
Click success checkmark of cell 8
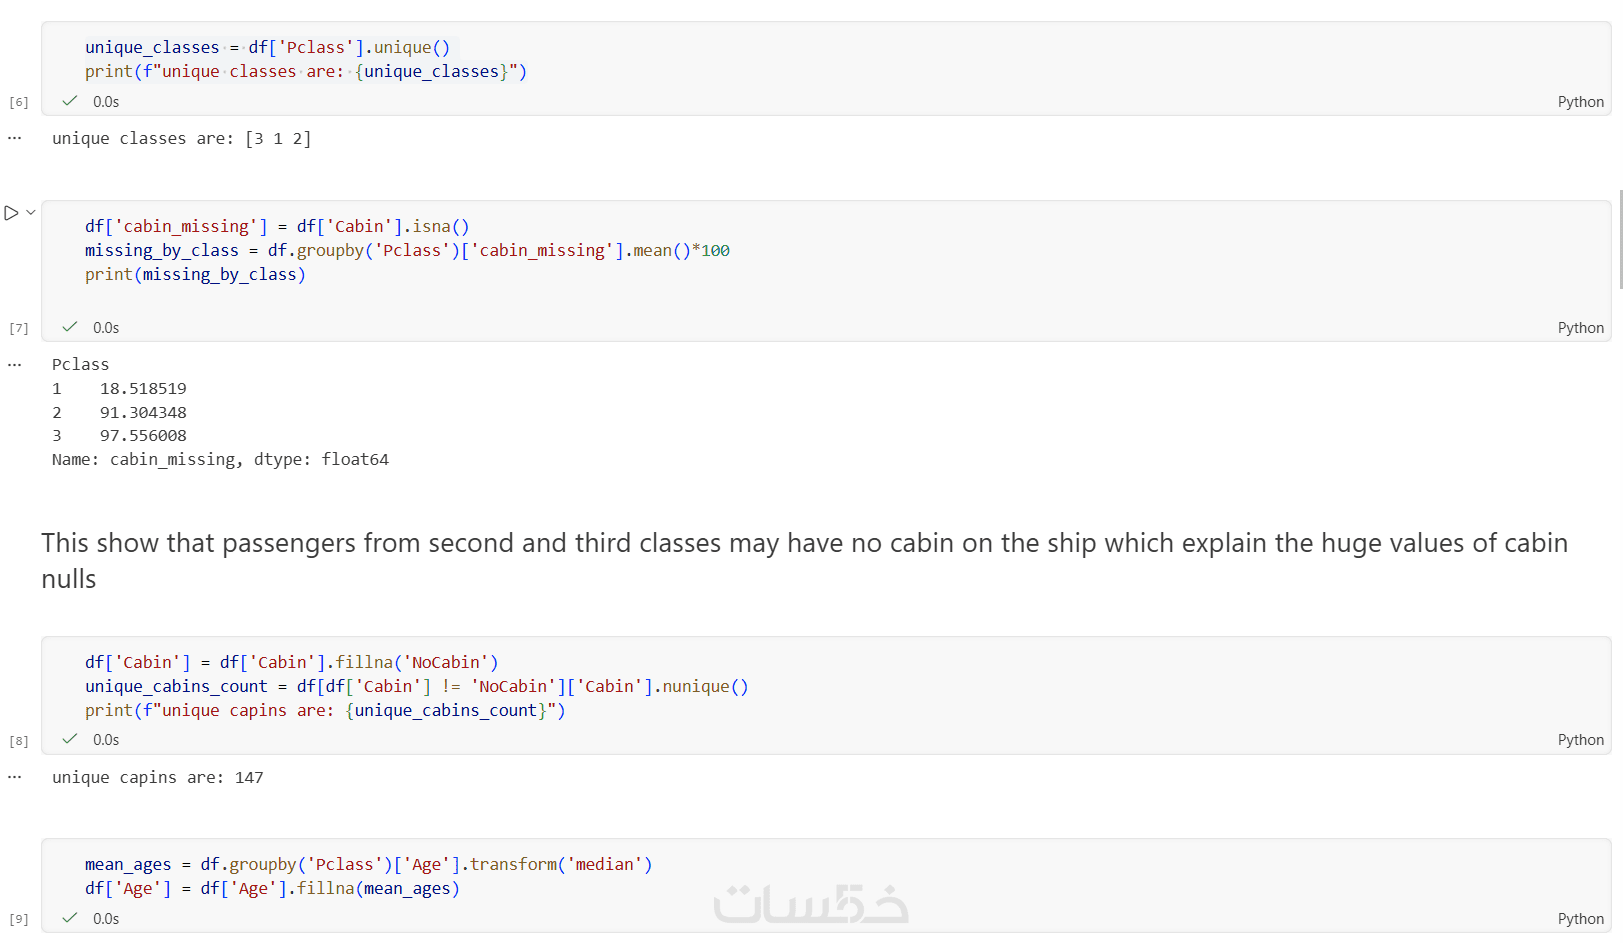point(70,739)
